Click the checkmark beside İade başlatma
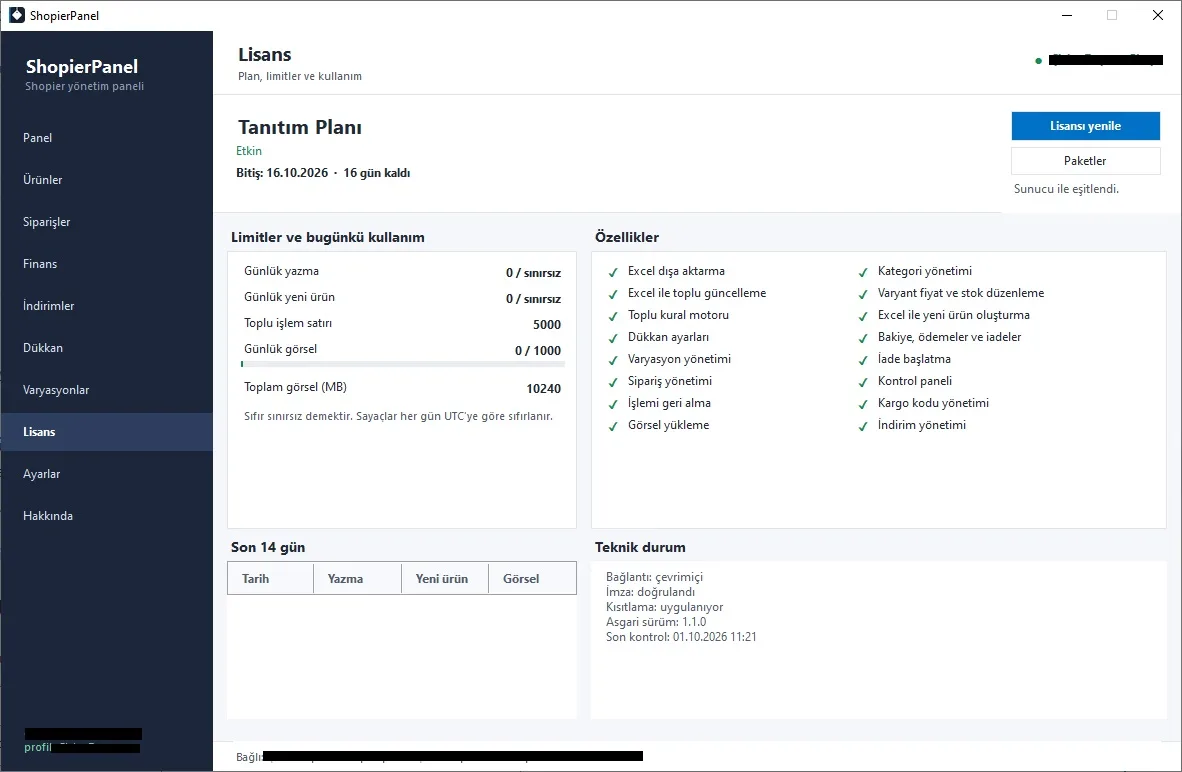The height and width of the screenshot is (772, 1182). pyautogui.click(x=863, y=360)
